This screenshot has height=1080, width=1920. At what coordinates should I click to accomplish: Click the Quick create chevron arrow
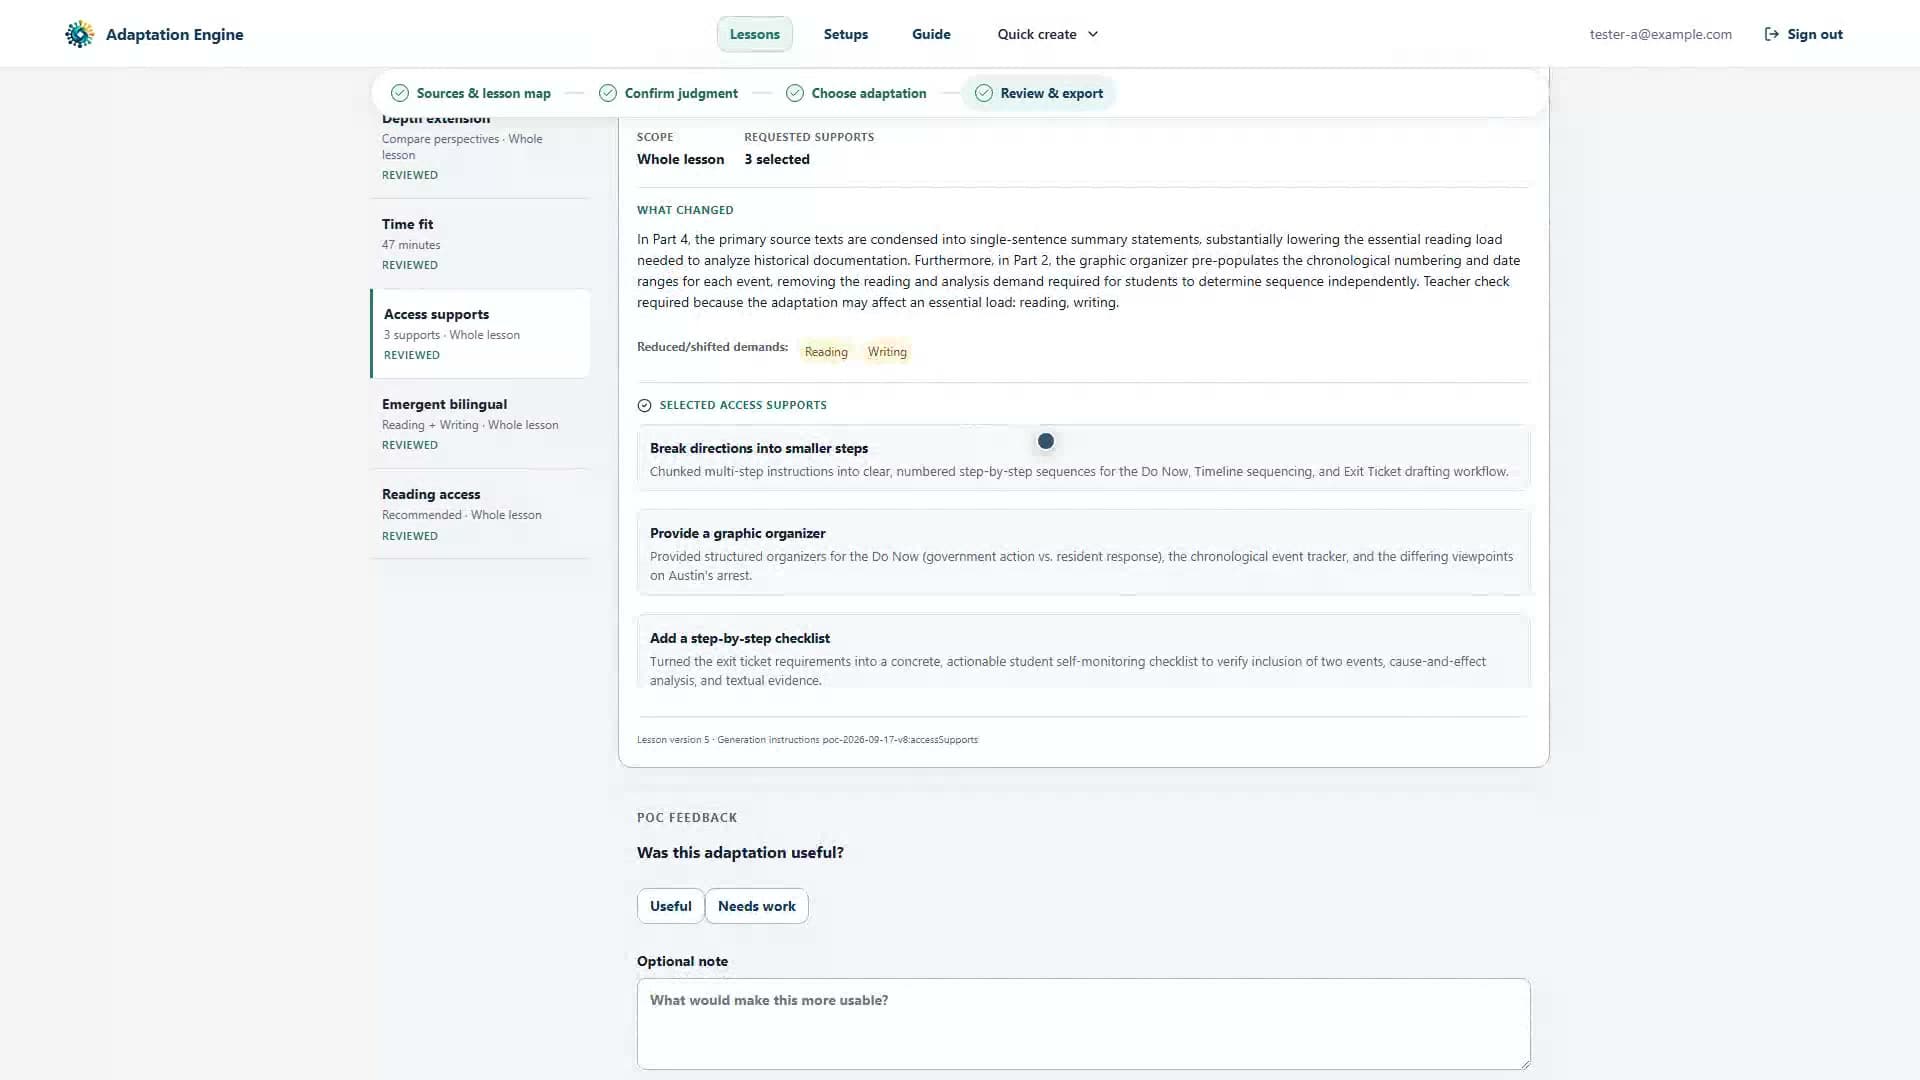(1093, 34)
